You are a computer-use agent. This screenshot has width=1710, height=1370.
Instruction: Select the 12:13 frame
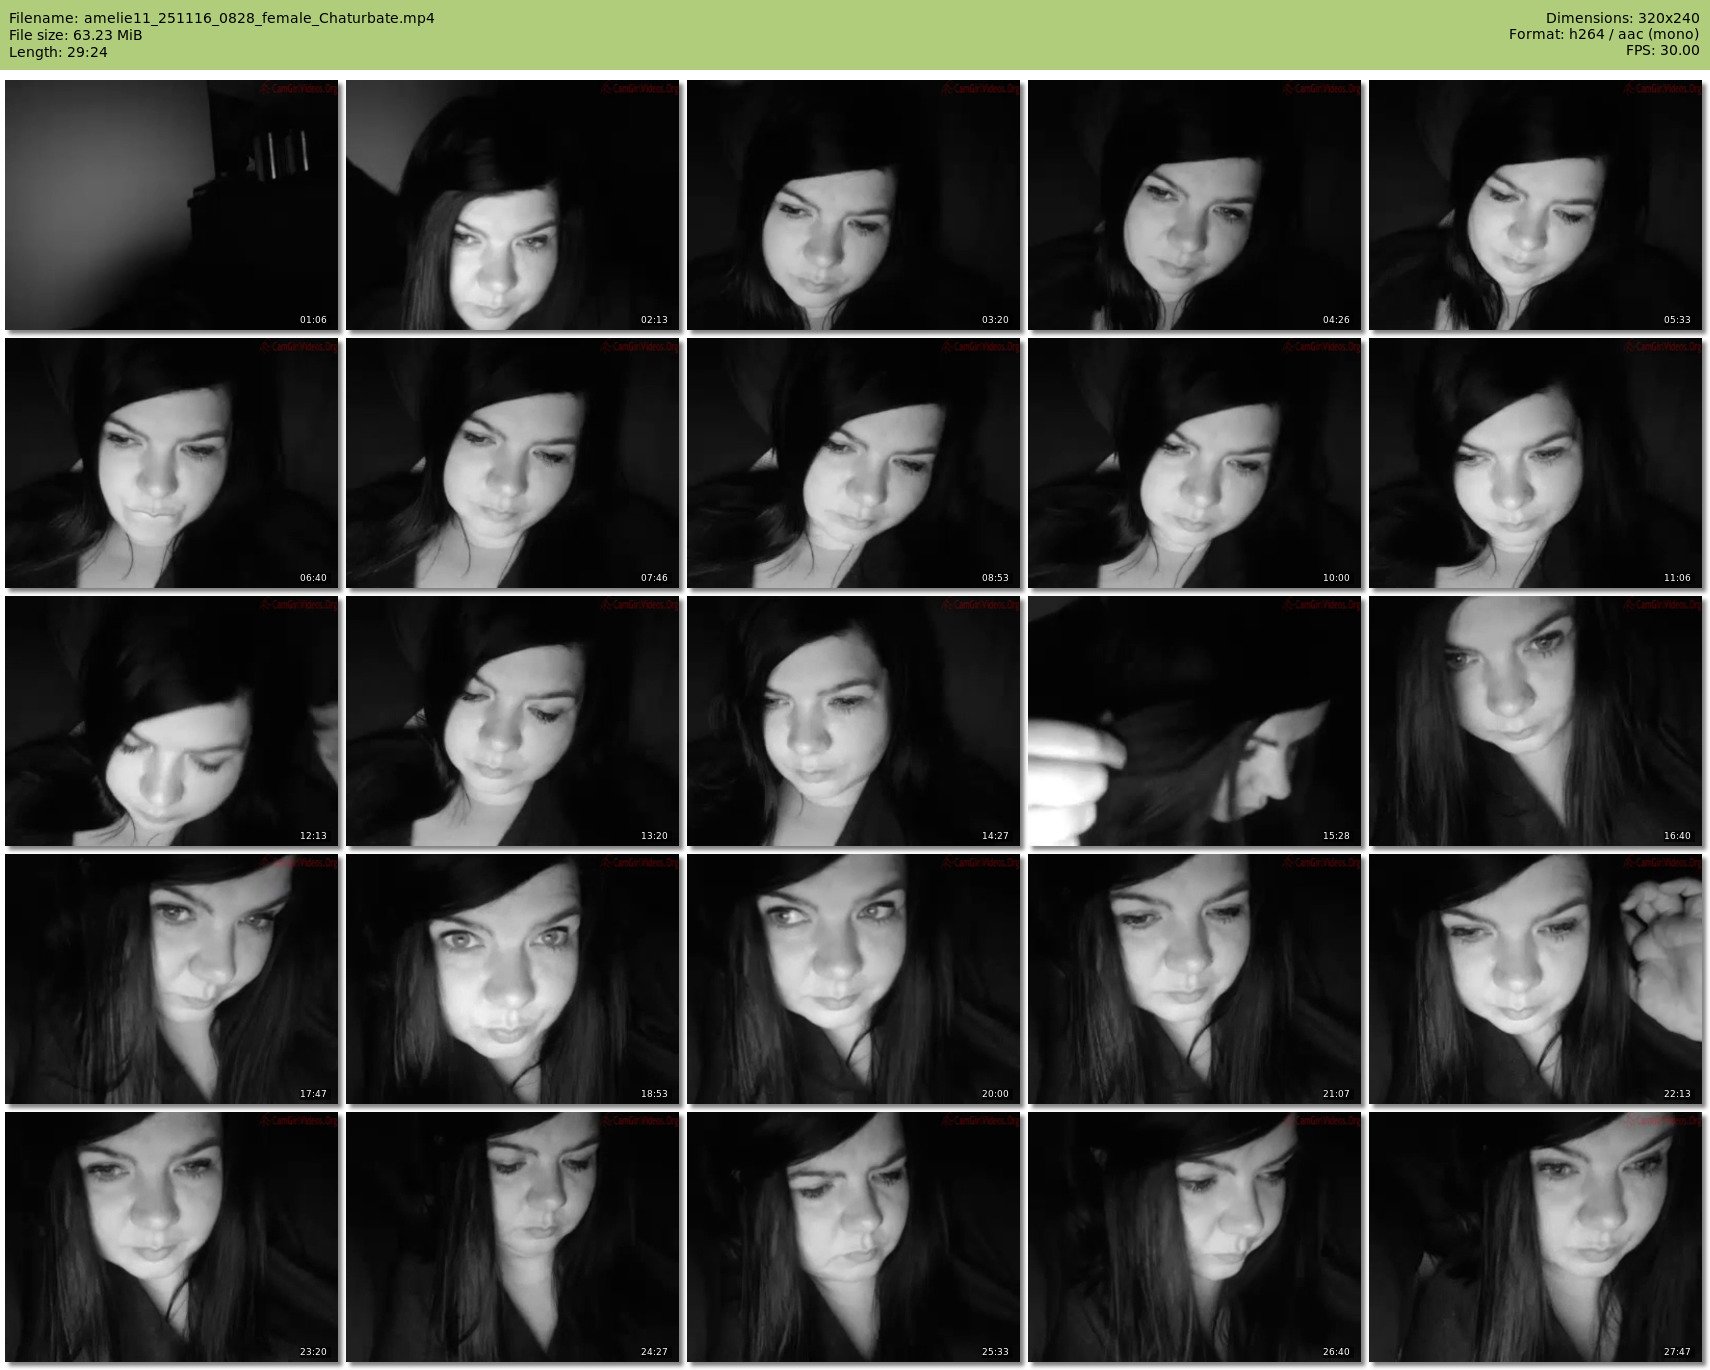(x=171, y=721)
